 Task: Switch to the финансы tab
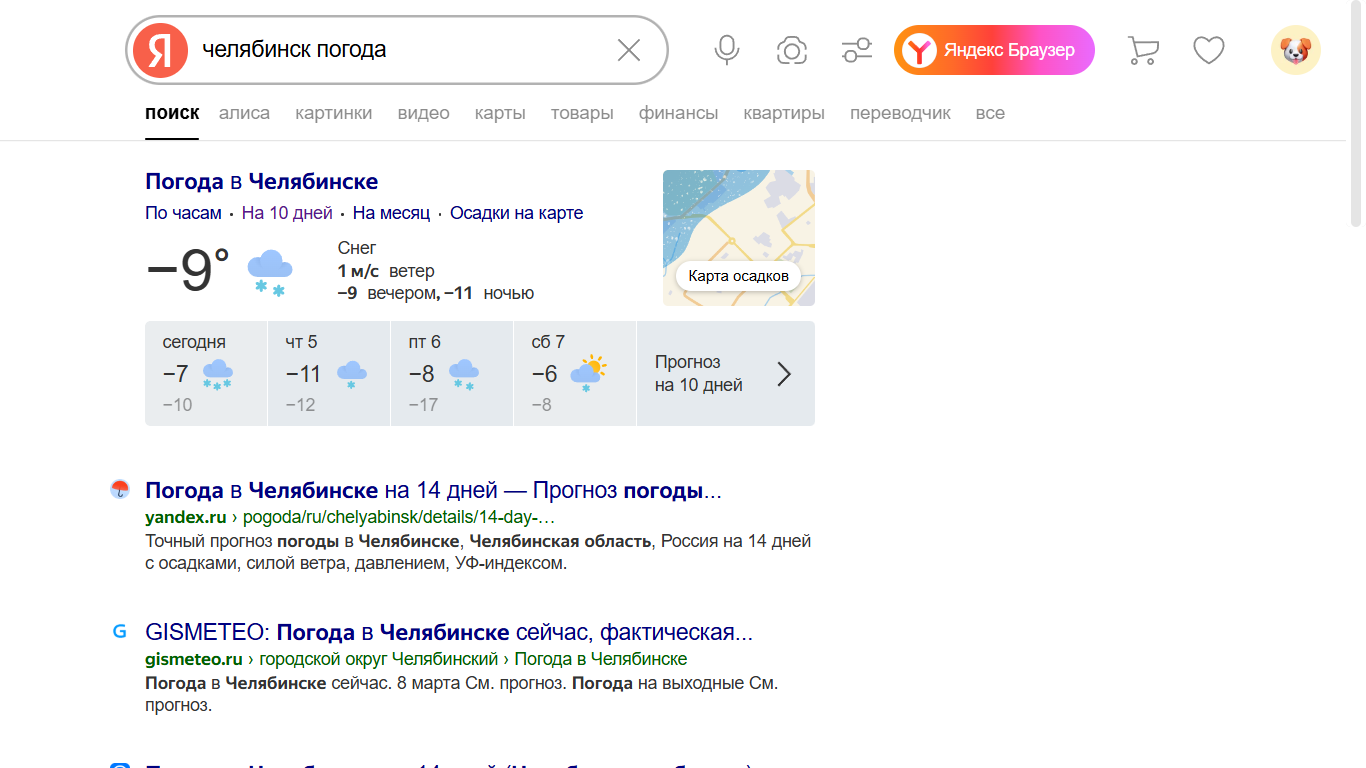(x=679, y=113)
